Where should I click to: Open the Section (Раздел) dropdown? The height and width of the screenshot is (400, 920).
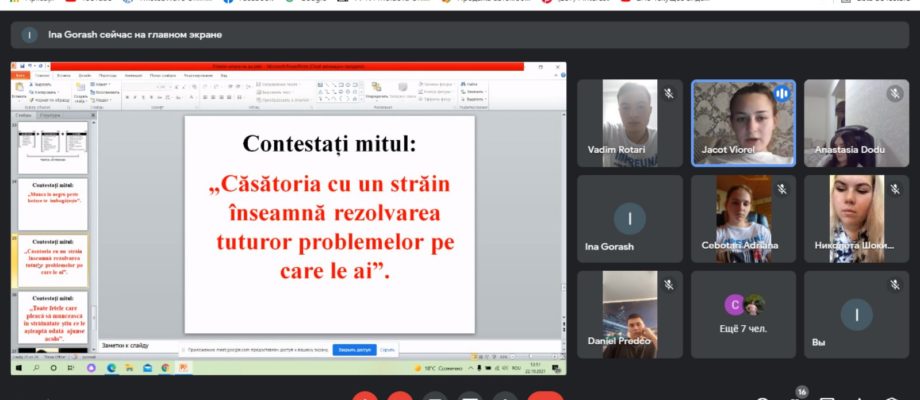pyautogui.click(x=101, y=100)
